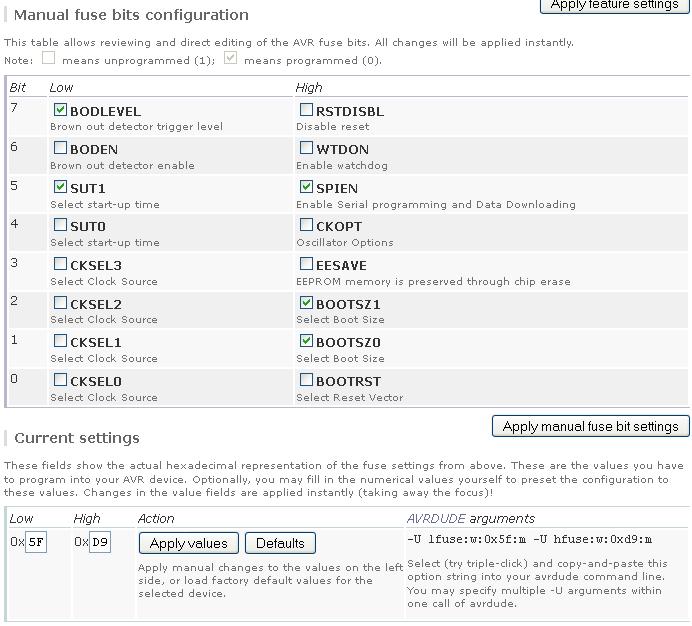692x626 pixels.
Task: Uncheck the SPIEN serial programming bit
Action: tap(306, 186)
